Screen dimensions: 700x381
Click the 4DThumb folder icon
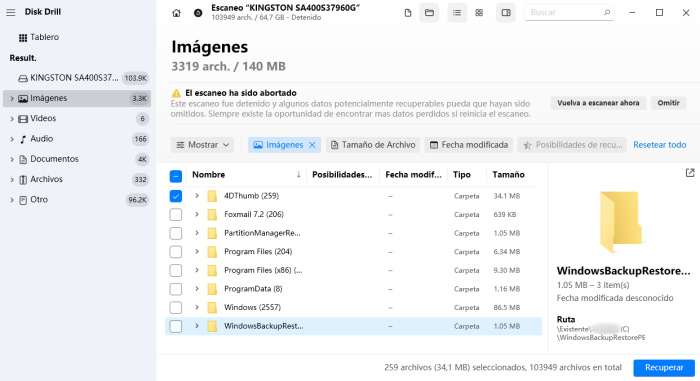212,196
